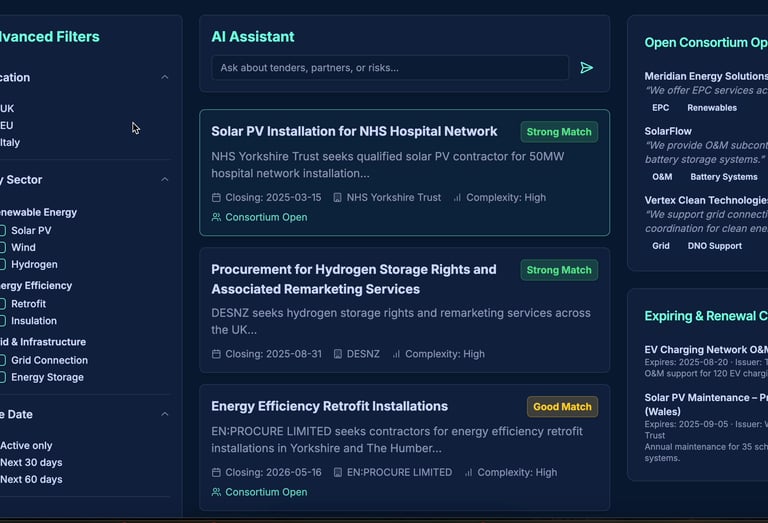Screen dimensions: 768x523
Task: Check the Energy Storage filter checkbox
Action: coord(2,378)
